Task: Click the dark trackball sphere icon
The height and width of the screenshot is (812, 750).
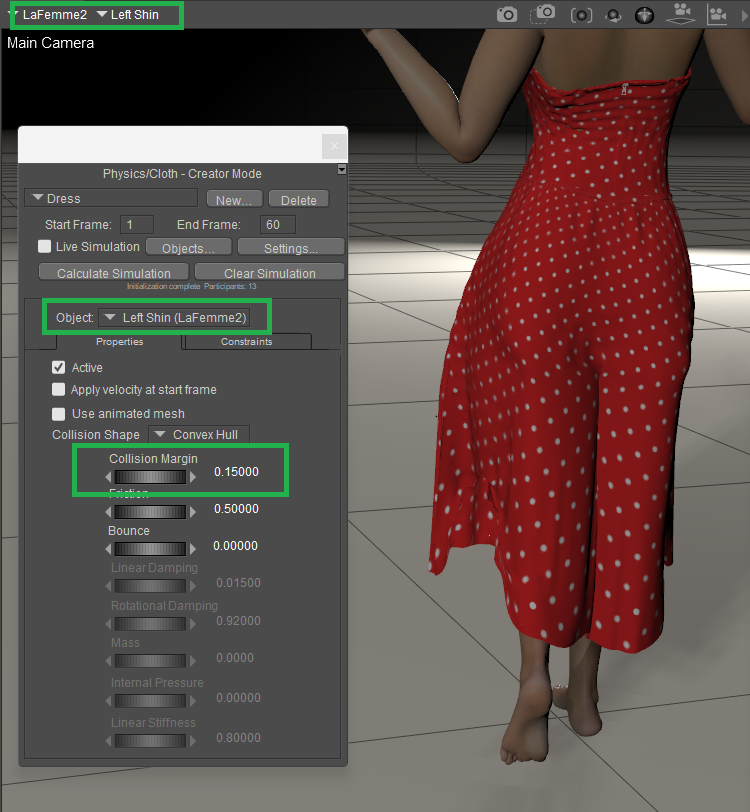Action: coord(645,15)
